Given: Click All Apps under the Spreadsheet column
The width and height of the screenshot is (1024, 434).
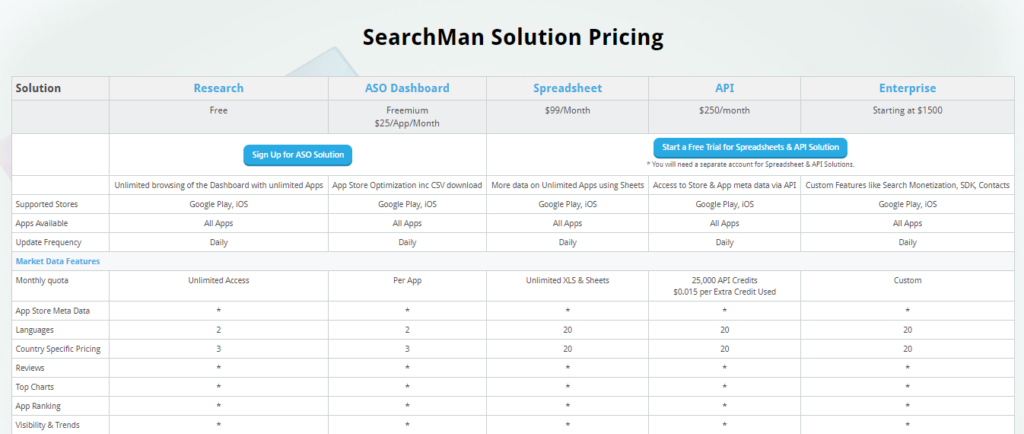Looking at the screenshot, I should (568, 223).
